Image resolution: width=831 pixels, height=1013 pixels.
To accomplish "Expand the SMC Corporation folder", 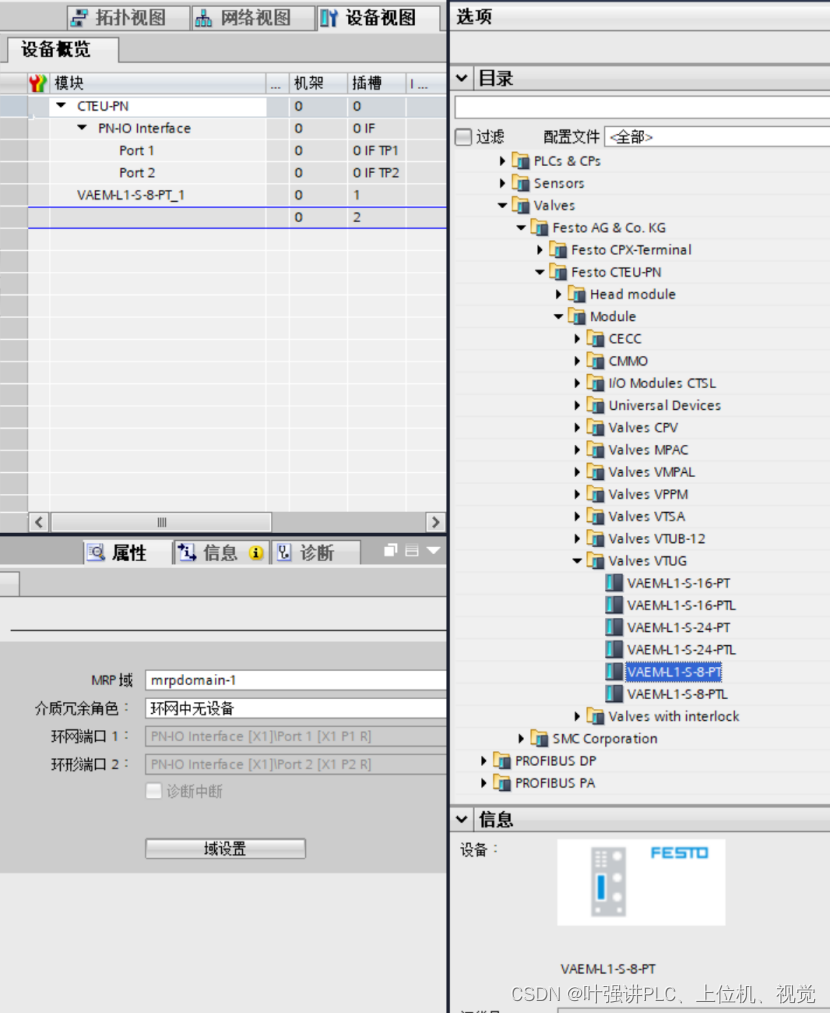I will [521, 738].
